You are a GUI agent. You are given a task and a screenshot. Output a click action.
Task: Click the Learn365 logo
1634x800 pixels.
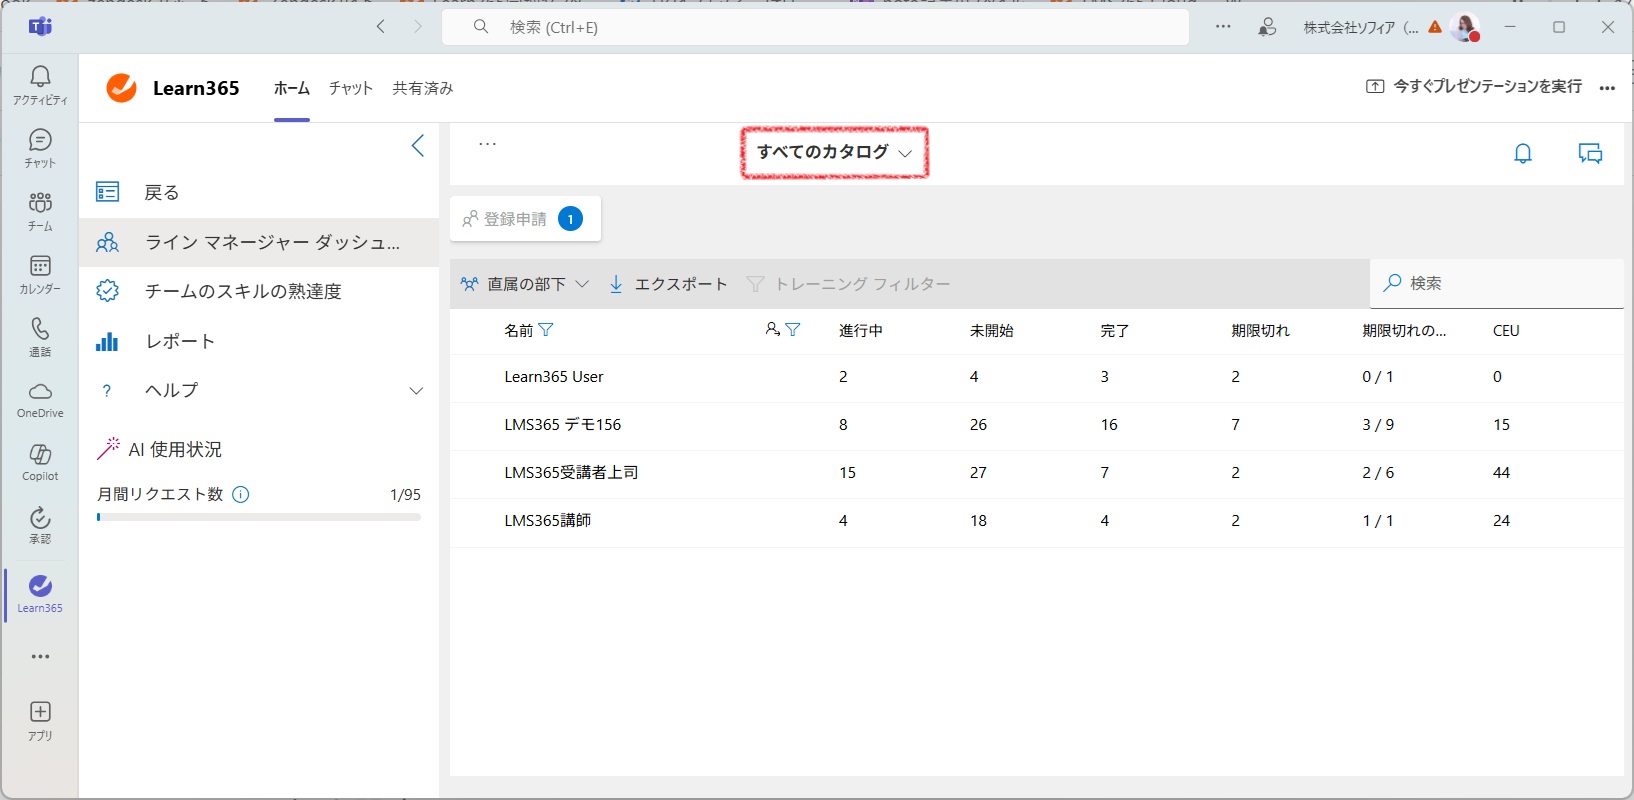click(121, 88)
